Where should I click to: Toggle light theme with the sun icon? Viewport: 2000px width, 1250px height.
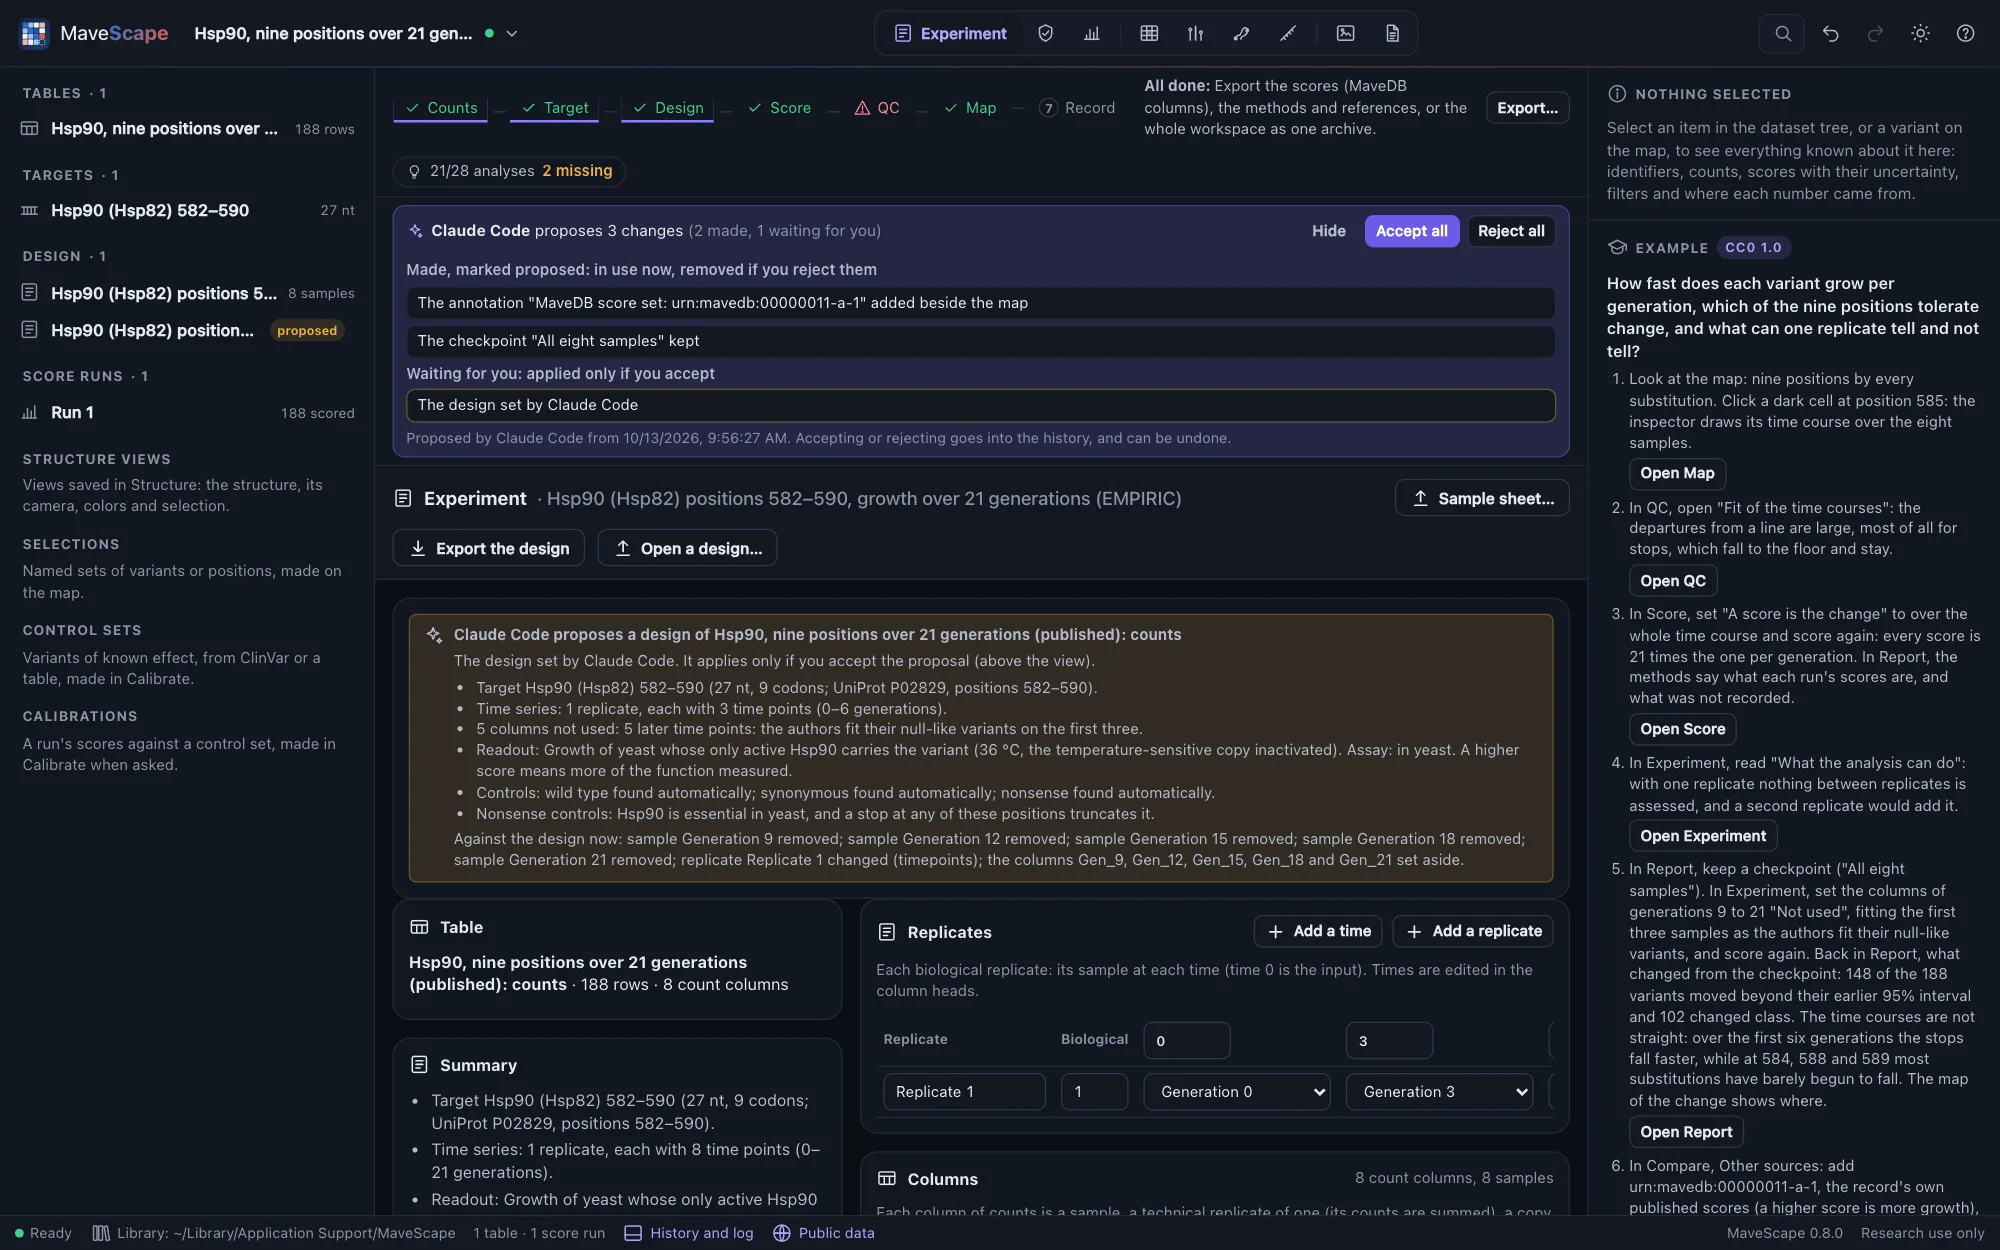[x=1920, y=33]
